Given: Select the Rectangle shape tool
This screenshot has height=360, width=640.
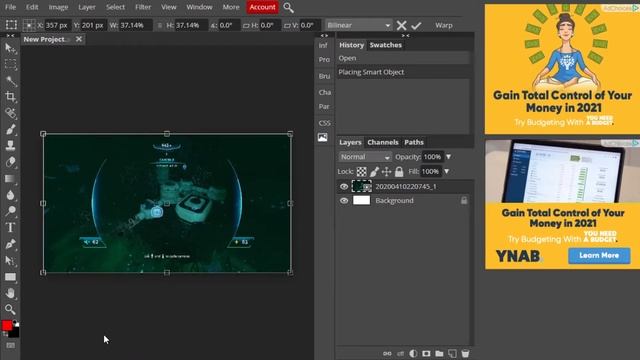Looking at the screenshot, I should (10, 277).
